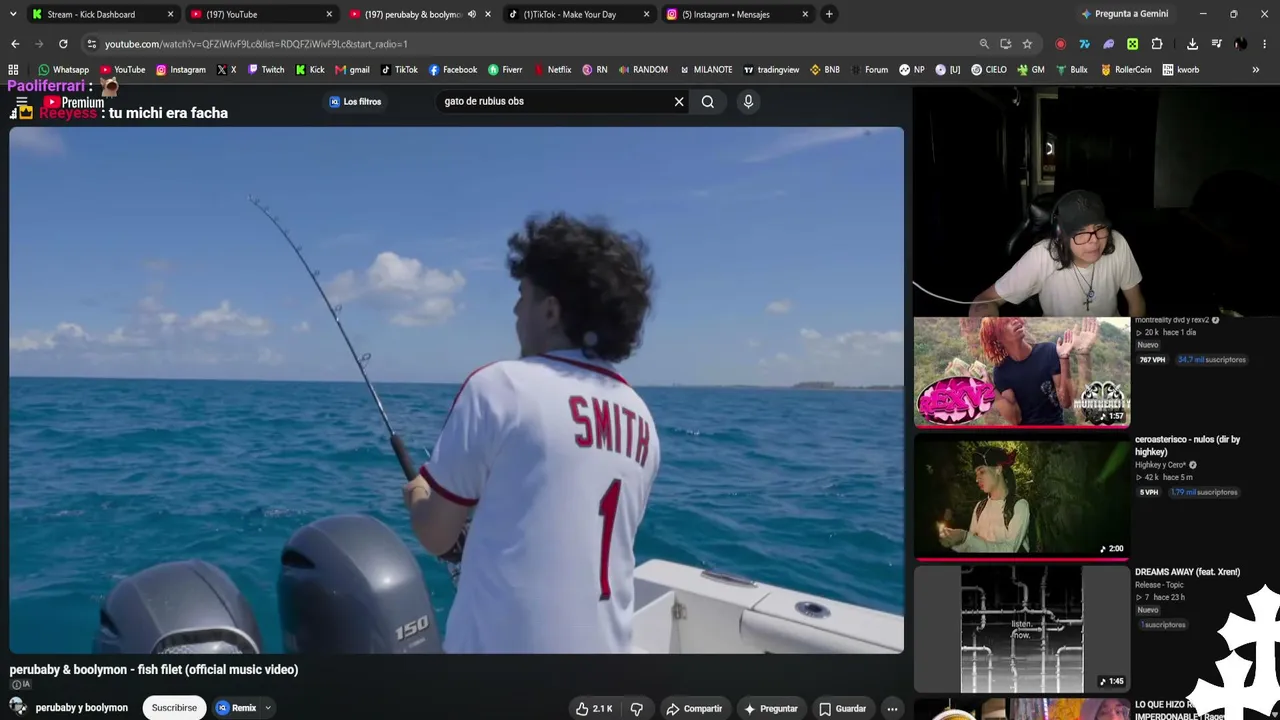The image size is (1280, 720).
Task: Click Pregunta a Gemini button
Action: click(x=1124, y=14)
